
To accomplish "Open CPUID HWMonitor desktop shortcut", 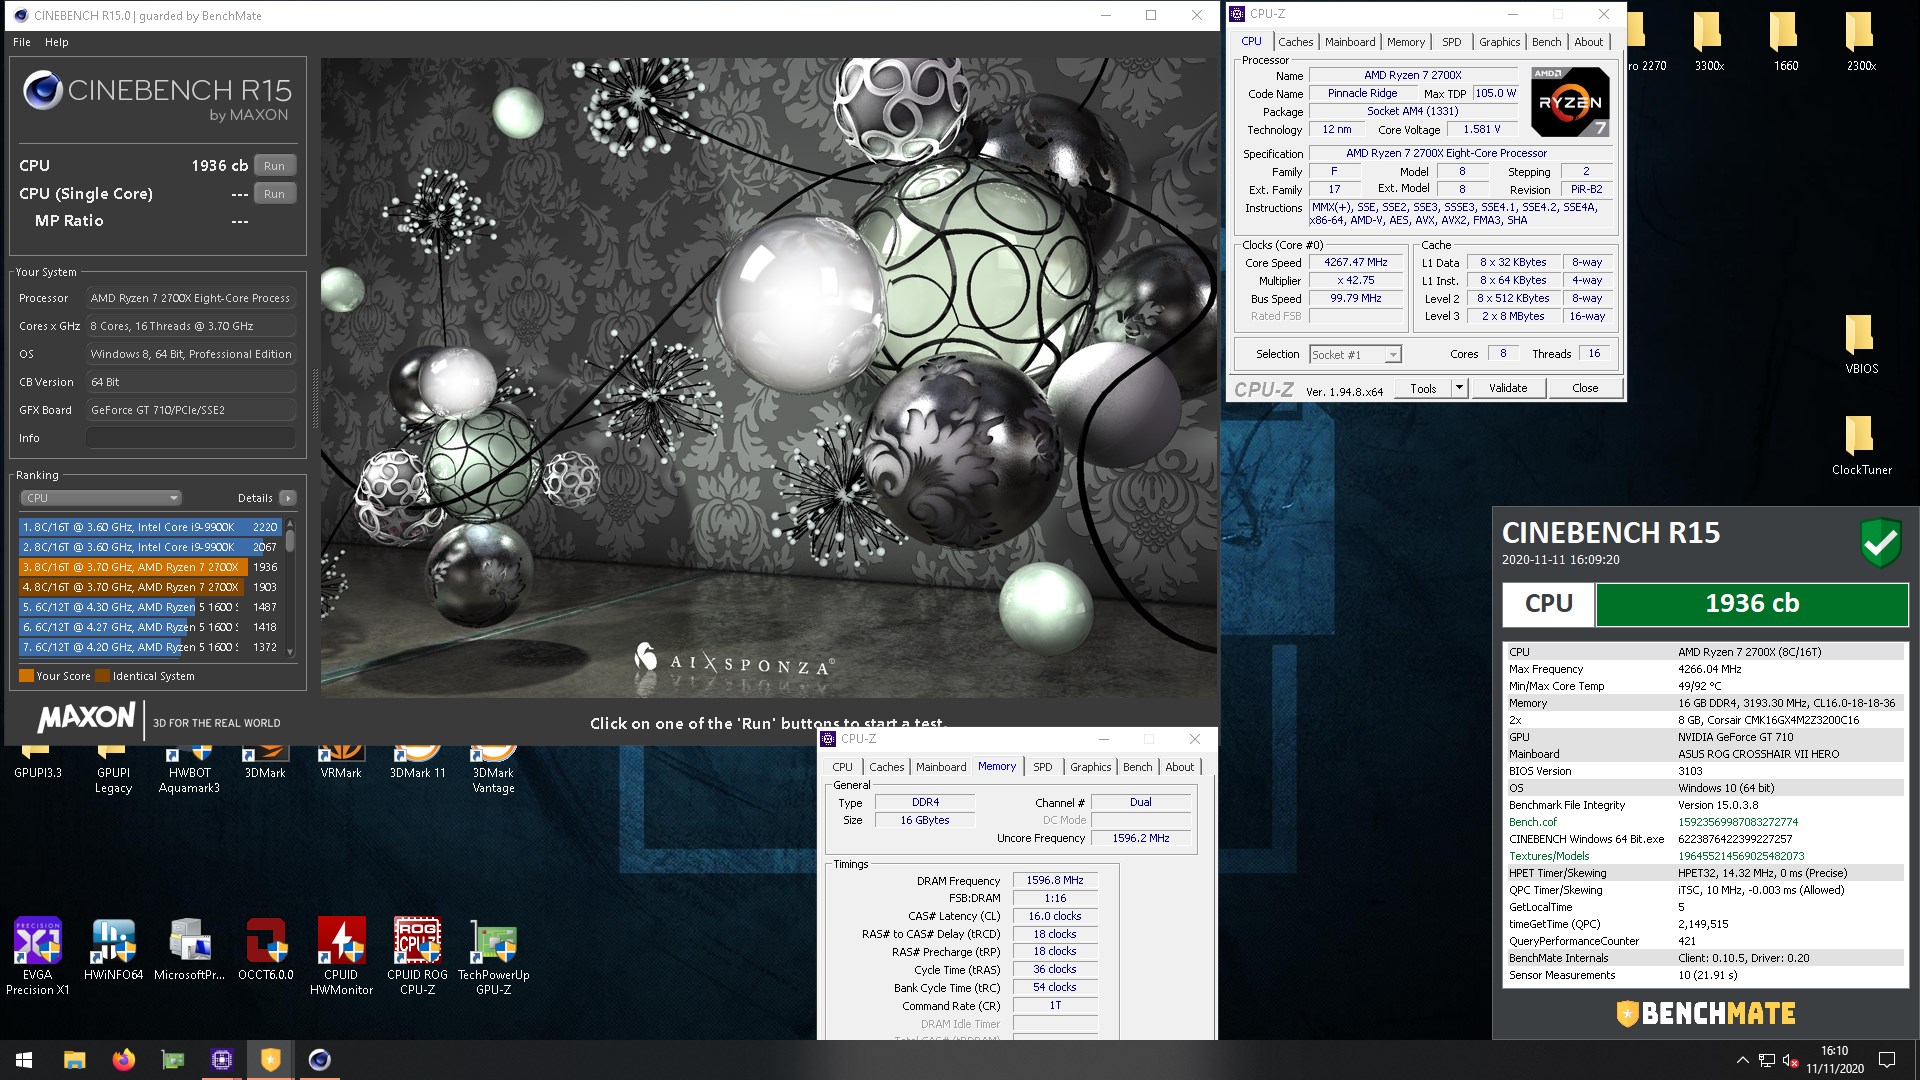I will 341,957.
